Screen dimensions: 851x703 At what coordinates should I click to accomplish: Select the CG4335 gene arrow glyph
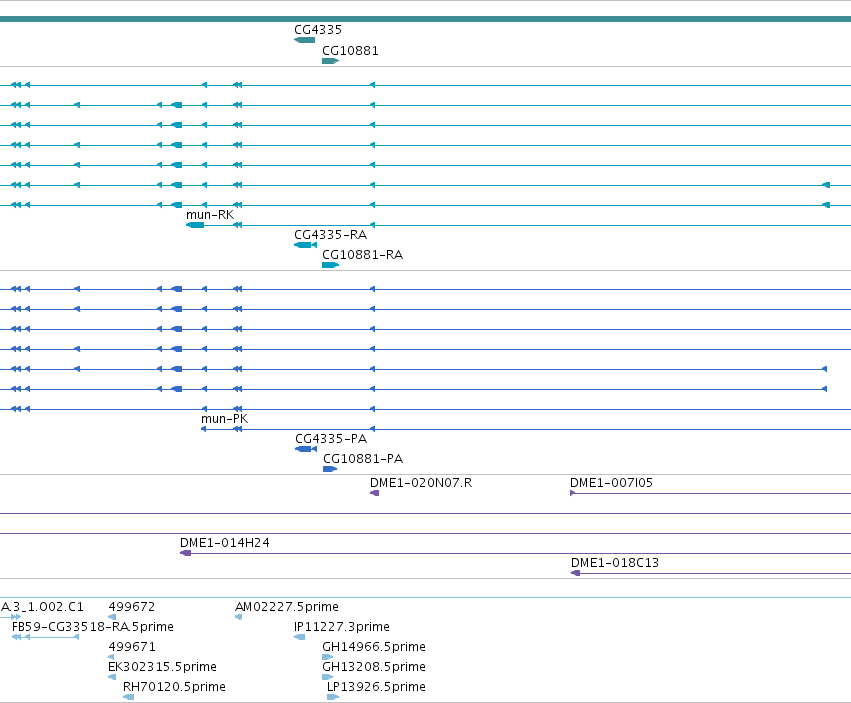point(304,40)
